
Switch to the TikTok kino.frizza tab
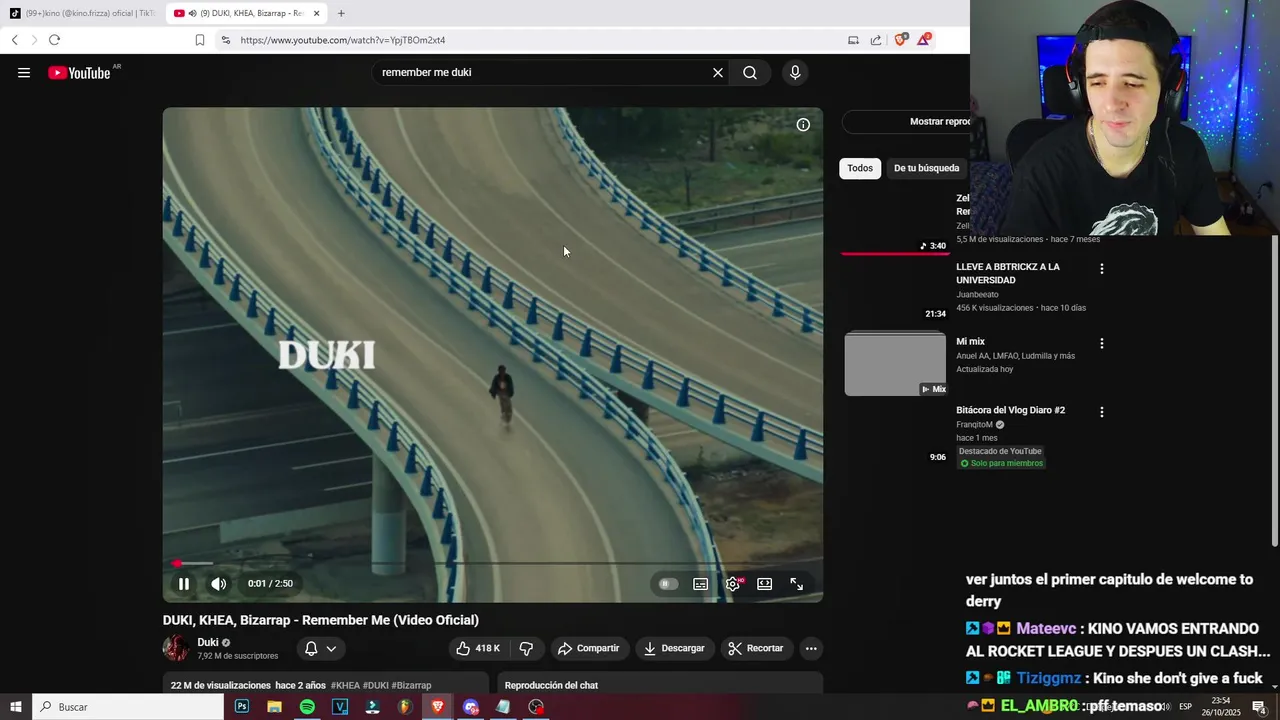coord(82,13)
